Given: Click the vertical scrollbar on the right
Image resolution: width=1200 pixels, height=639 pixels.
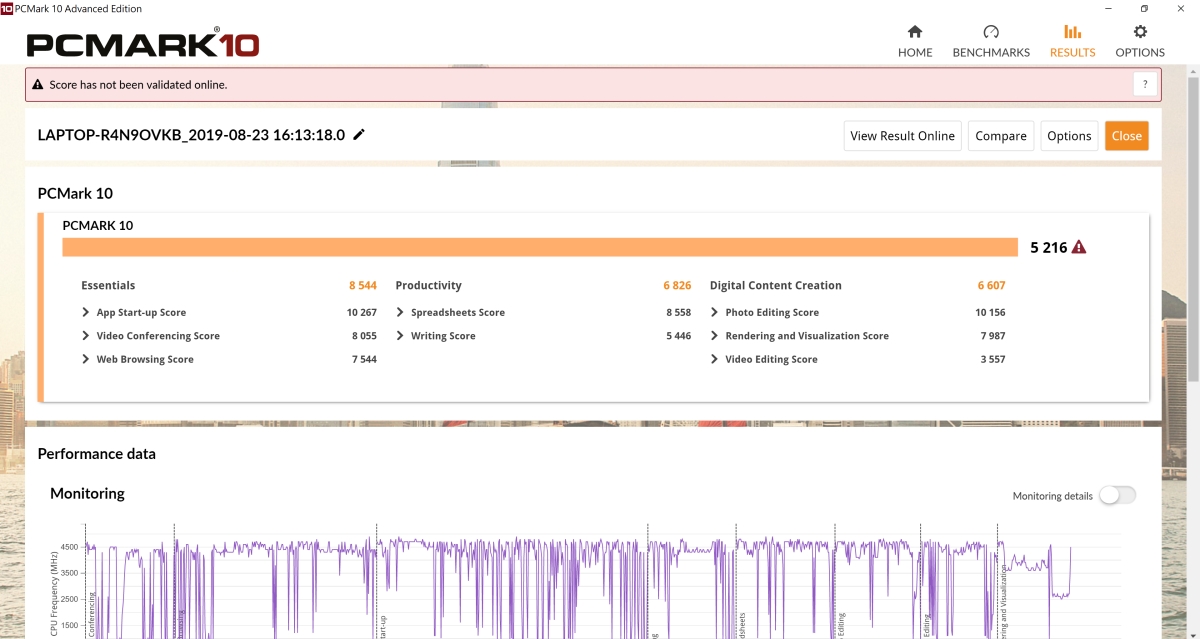Looking at the screenshot, I should pyautogui.click(x=1192, y=300).
